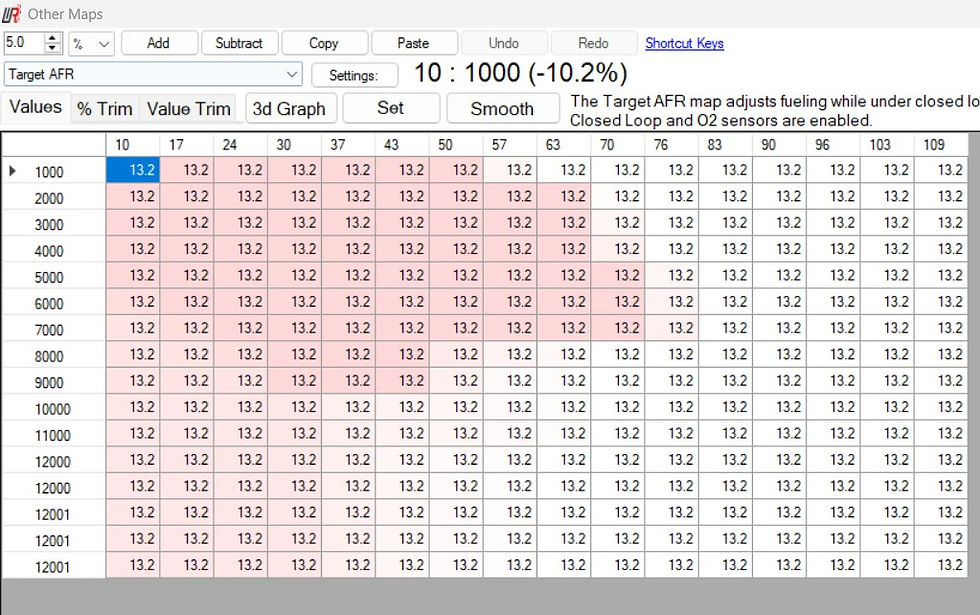Select column header 83
This screenshot has width=980, height=615.
click(725, 145)
